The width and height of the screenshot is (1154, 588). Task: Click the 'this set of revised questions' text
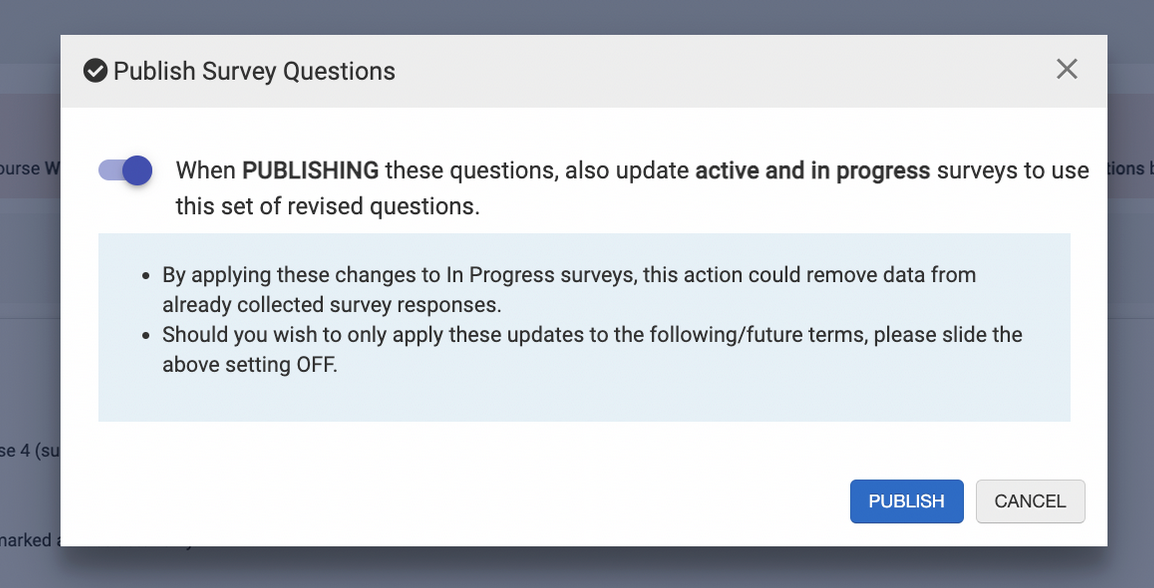(327, 206)
